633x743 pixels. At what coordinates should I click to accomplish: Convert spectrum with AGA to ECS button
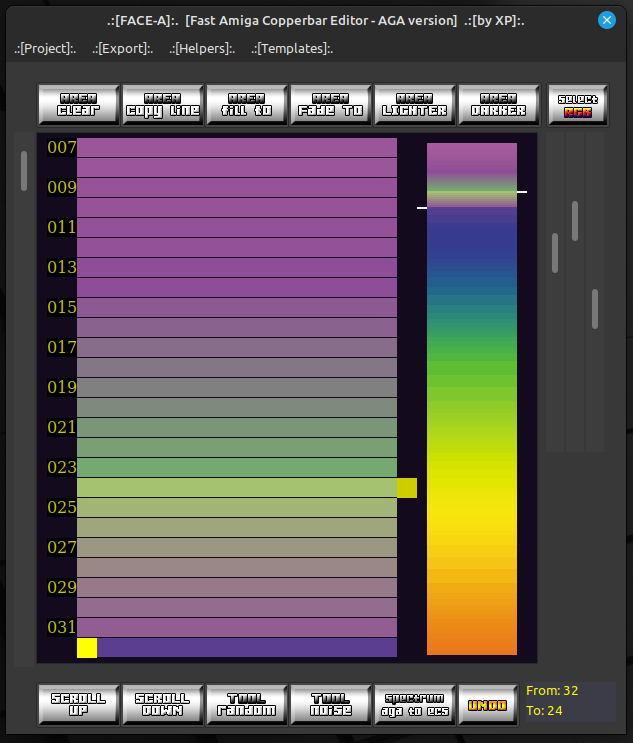pos(415,704)
